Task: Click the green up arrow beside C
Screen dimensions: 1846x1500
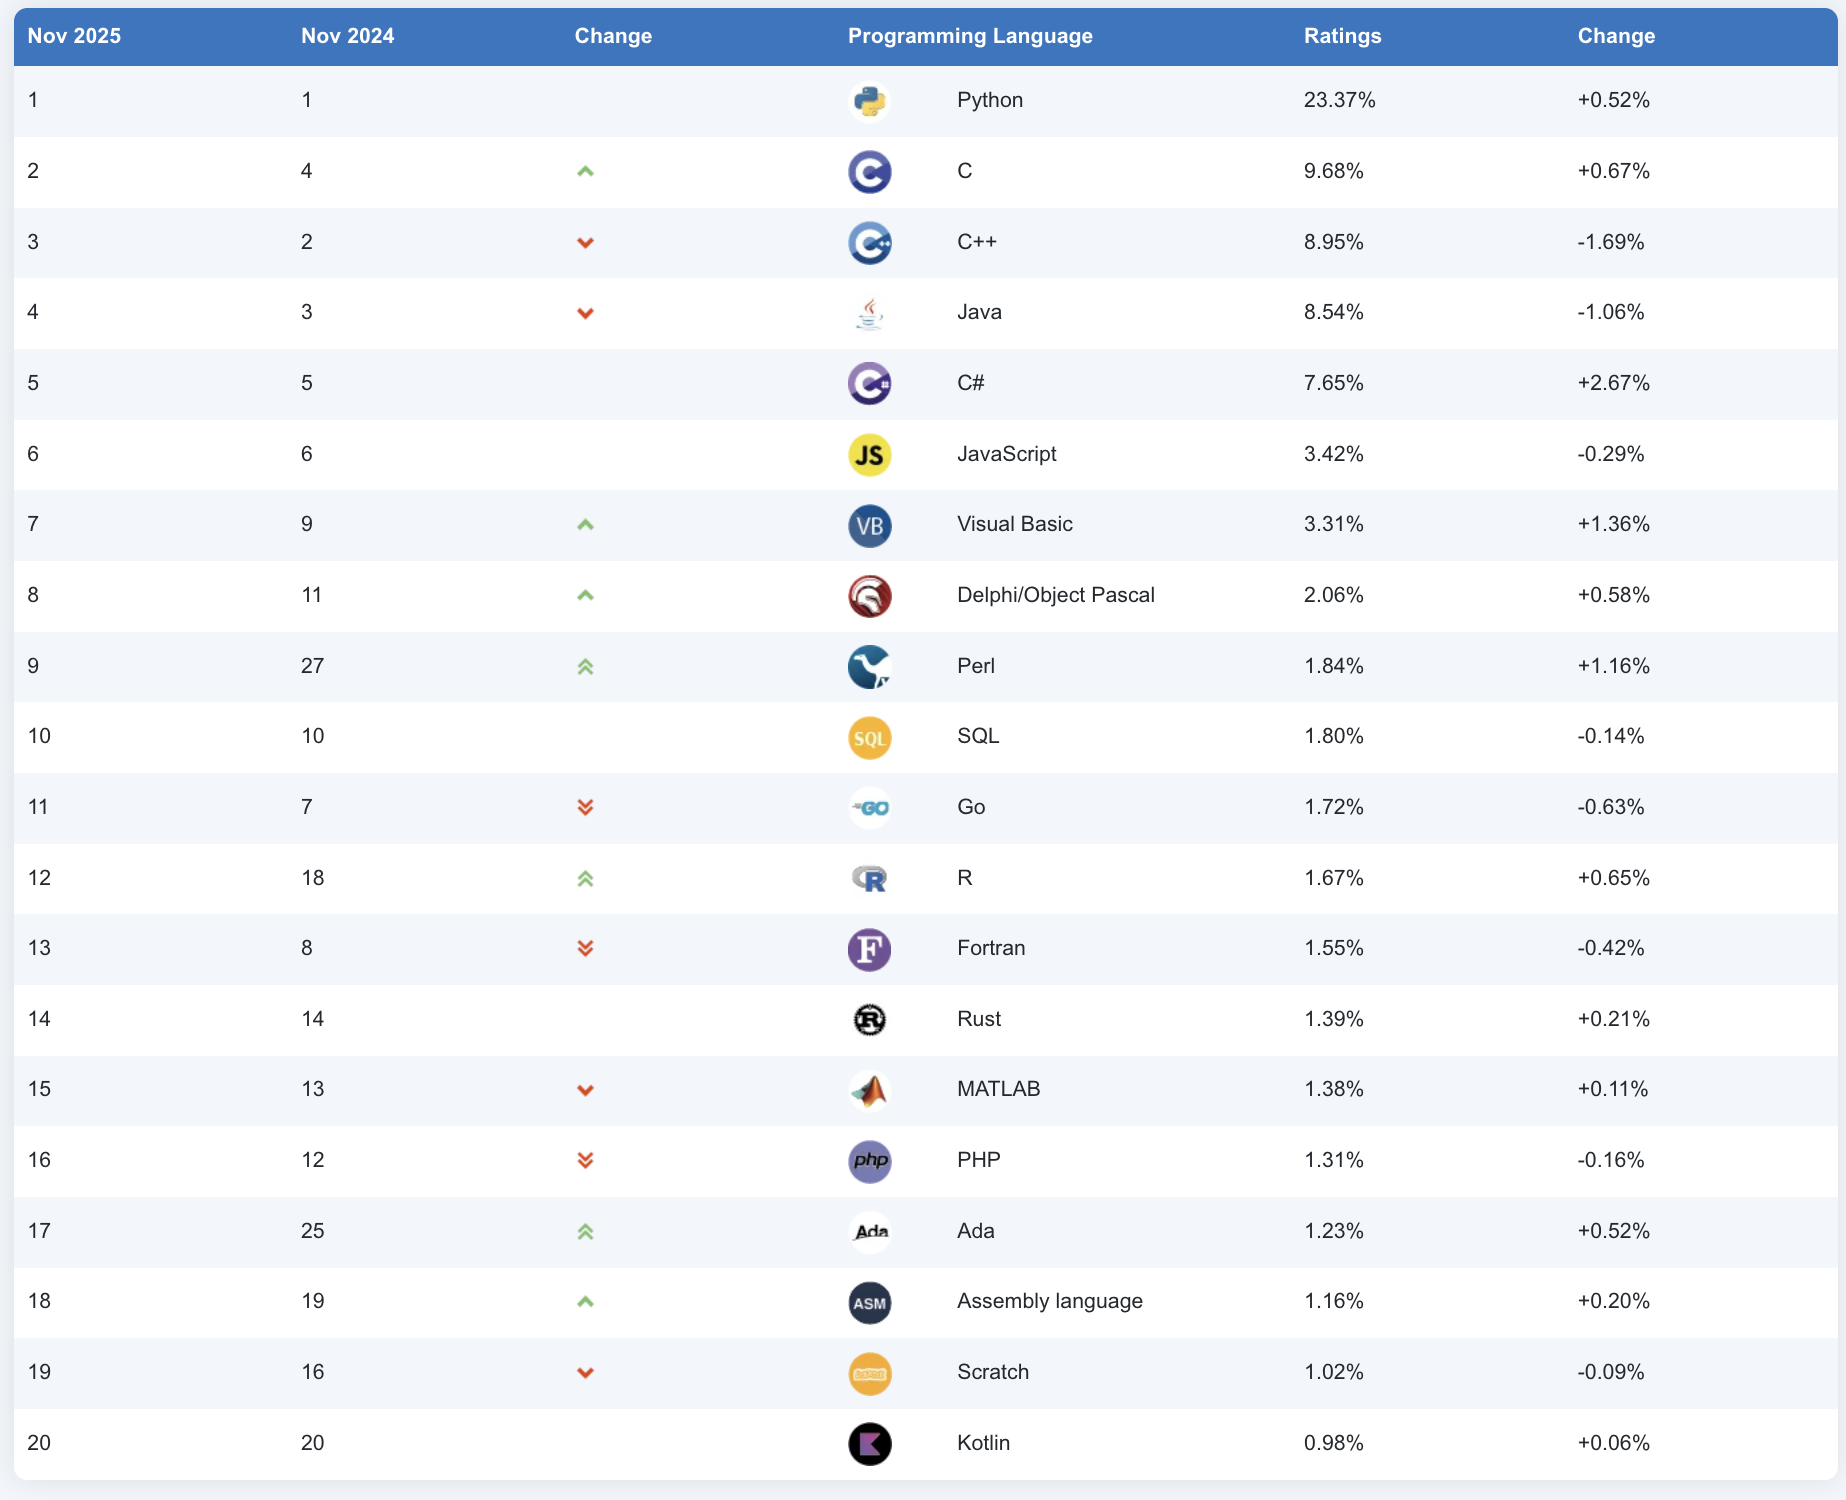Action: [x=585, y=172]
